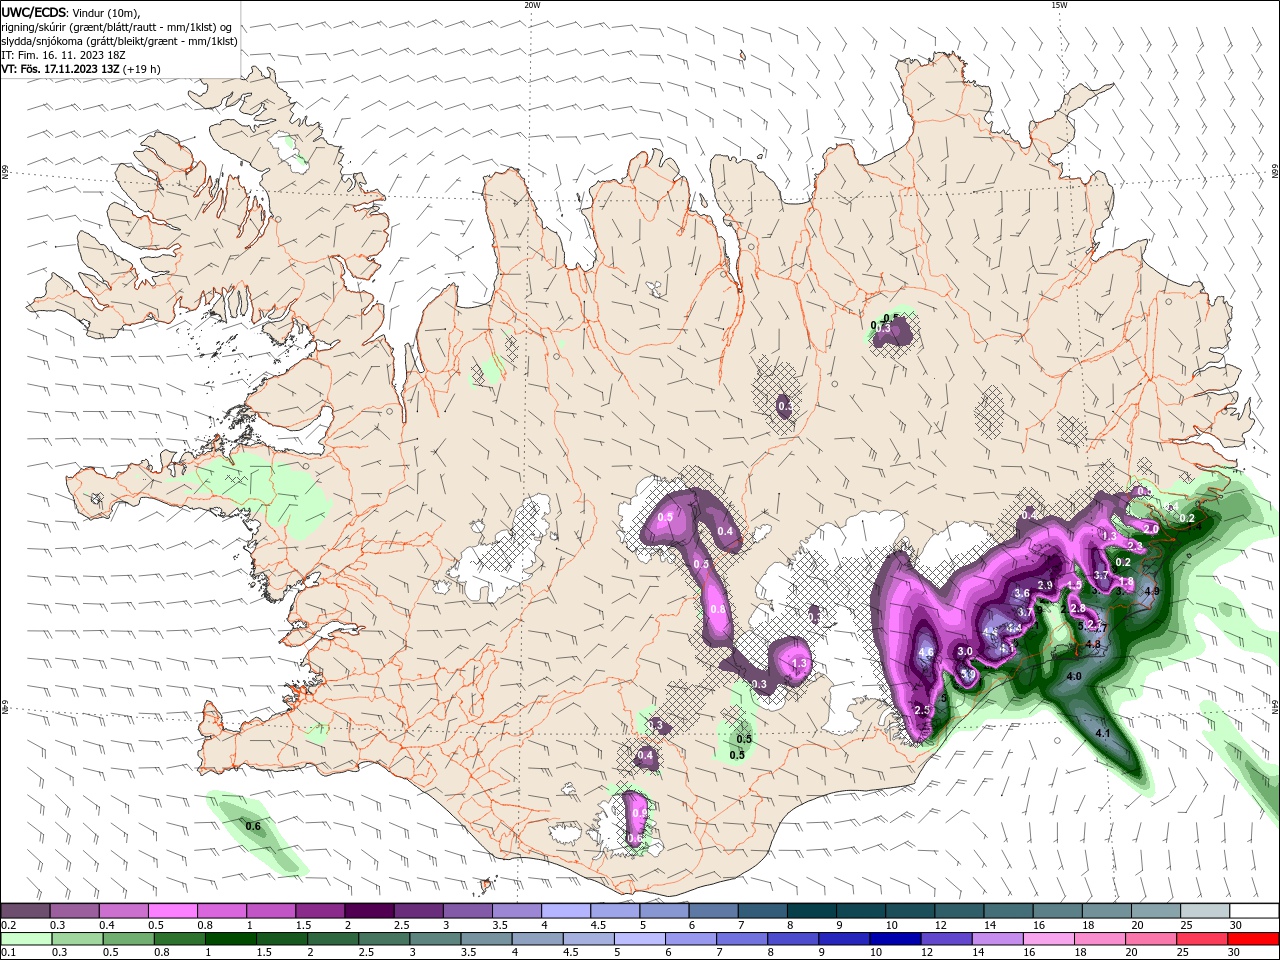Screen dimensions: 1280x960
Task: Click the '0.3' label in the snow legend row
Action: [x=57, y=925]
